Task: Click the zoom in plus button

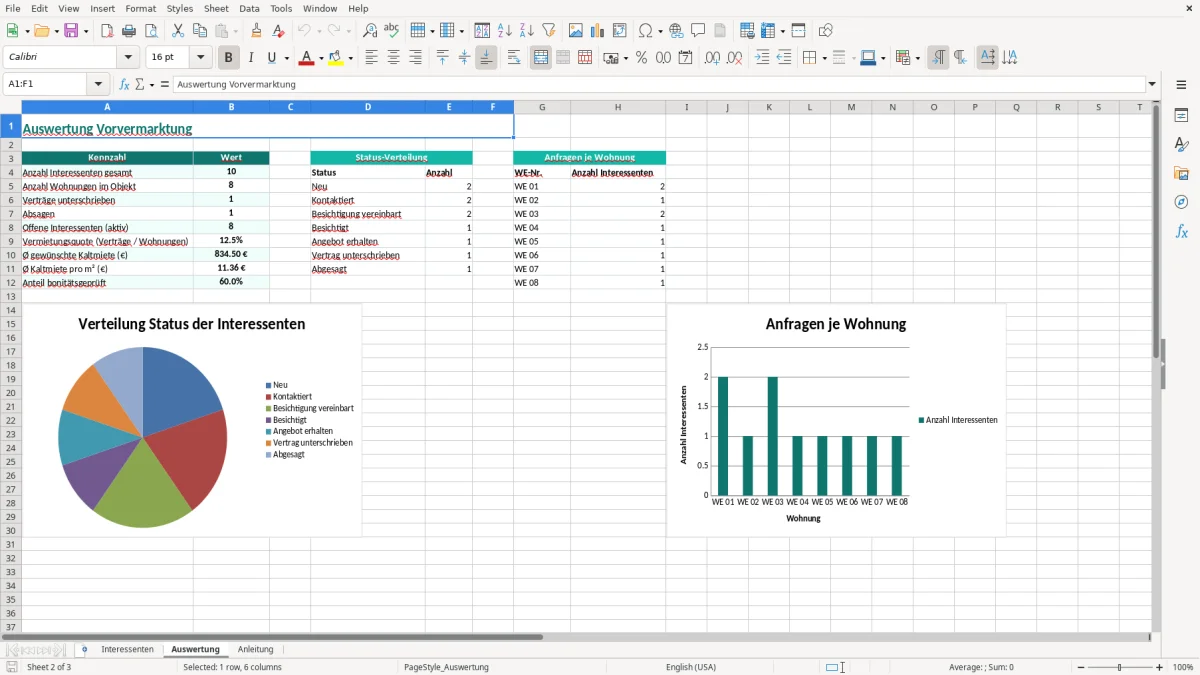Action: [x=1160, y=667]
